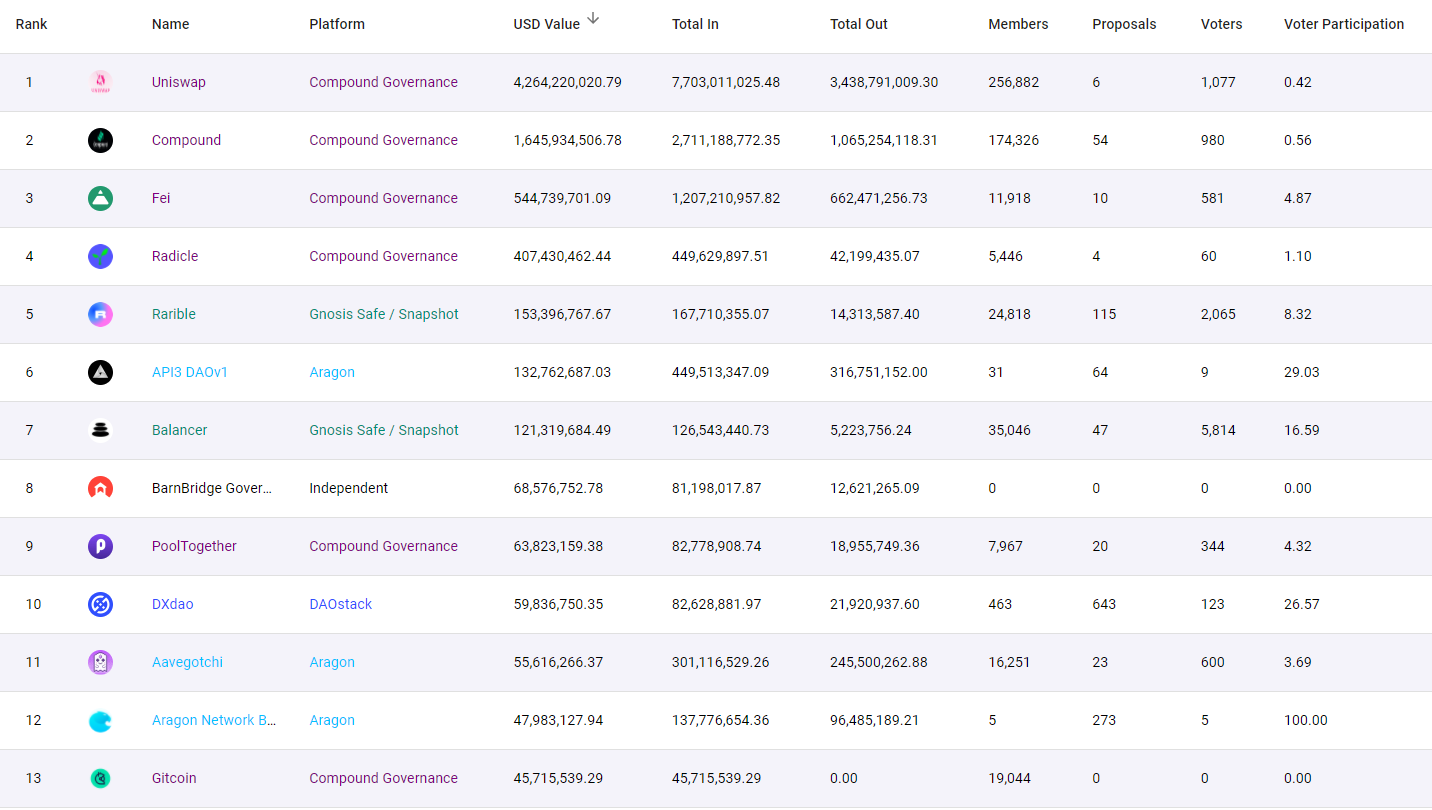
Task: Open the Balancer DAO link
Action: tap(180, 430)
